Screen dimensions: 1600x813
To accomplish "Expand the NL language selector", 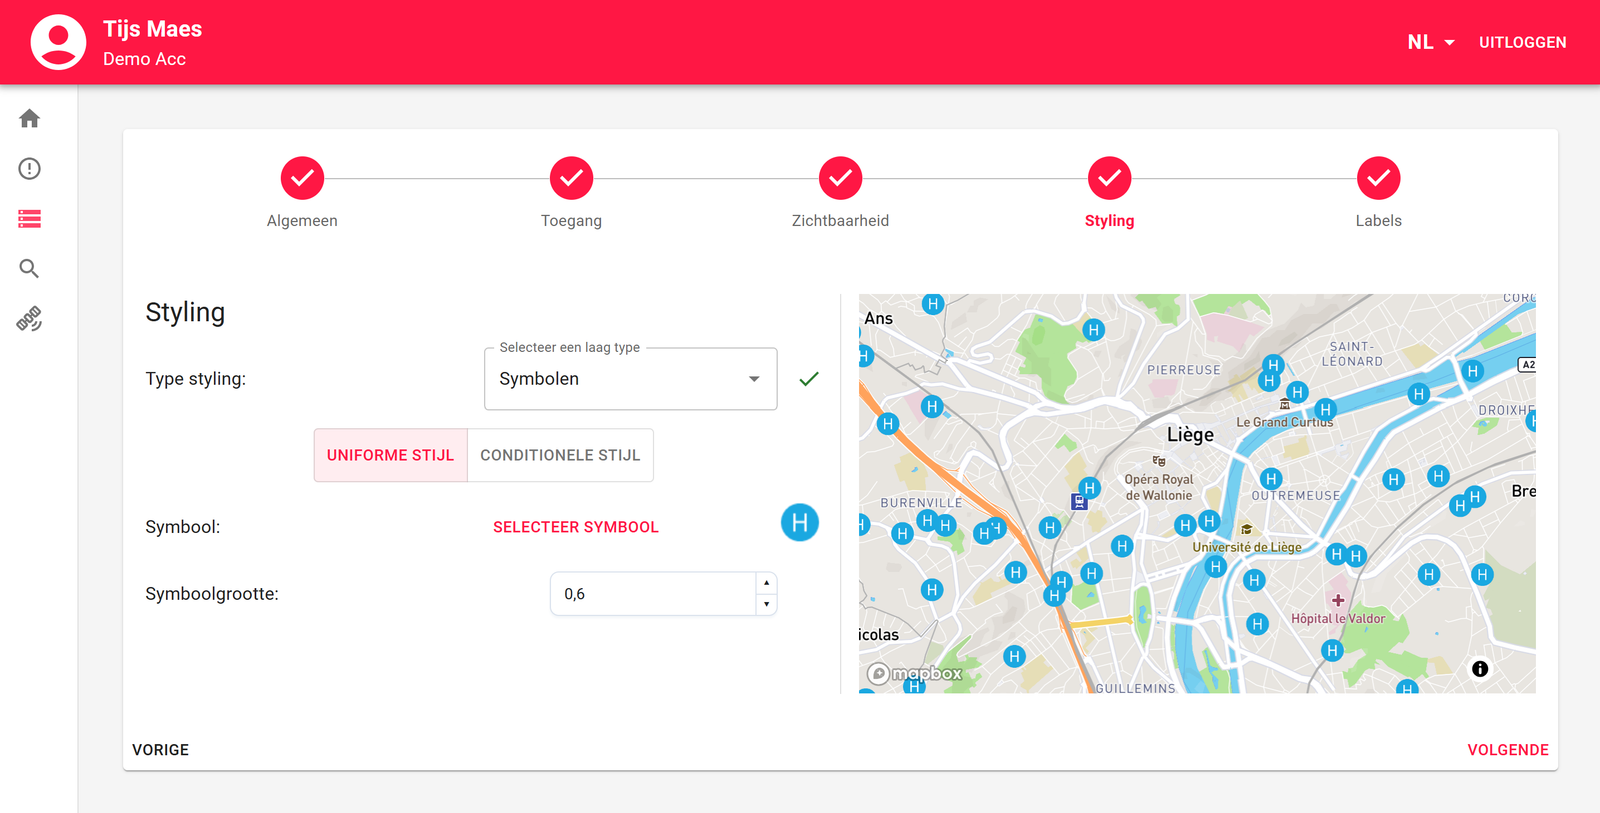I will (1430, 42).
